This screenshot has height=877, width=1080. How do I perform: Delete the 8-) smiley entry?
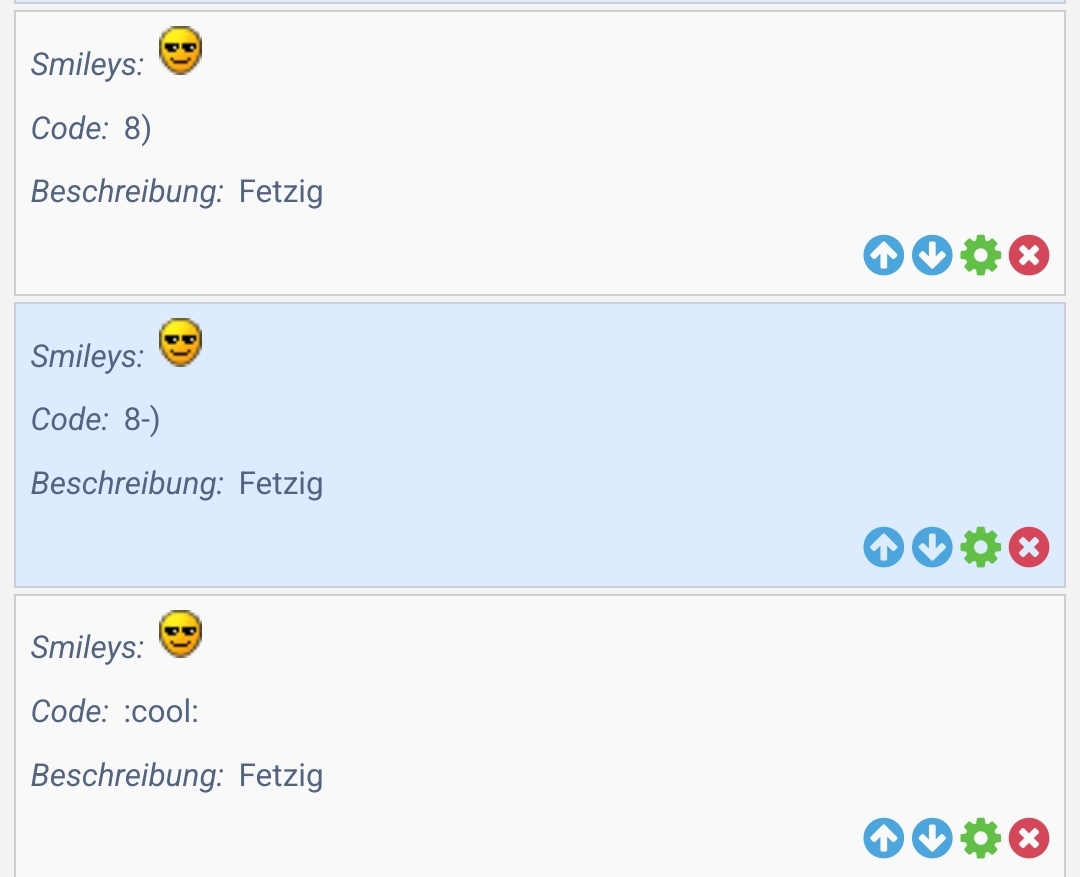tap(1029, 548)
